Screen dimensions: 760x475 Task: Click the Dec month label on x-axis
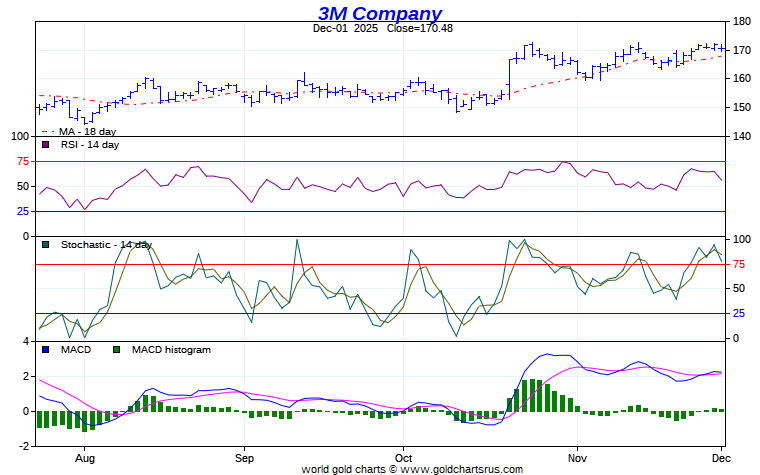point(721,458)
